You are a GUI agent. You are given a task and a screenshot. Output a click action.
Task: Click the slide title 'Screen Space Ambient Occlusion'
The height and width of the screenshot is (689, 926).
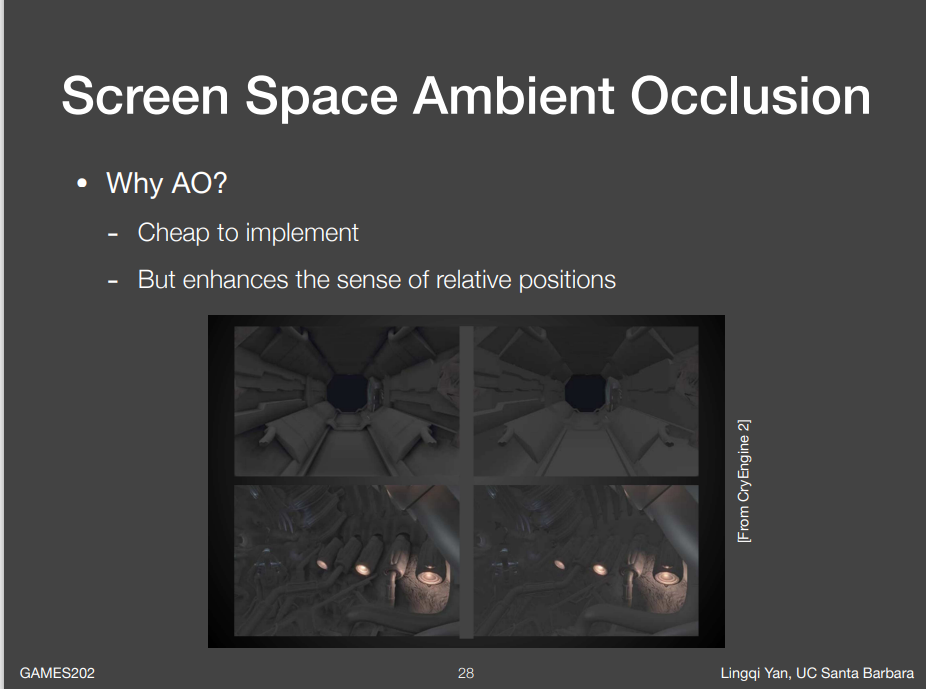[466, 96]
